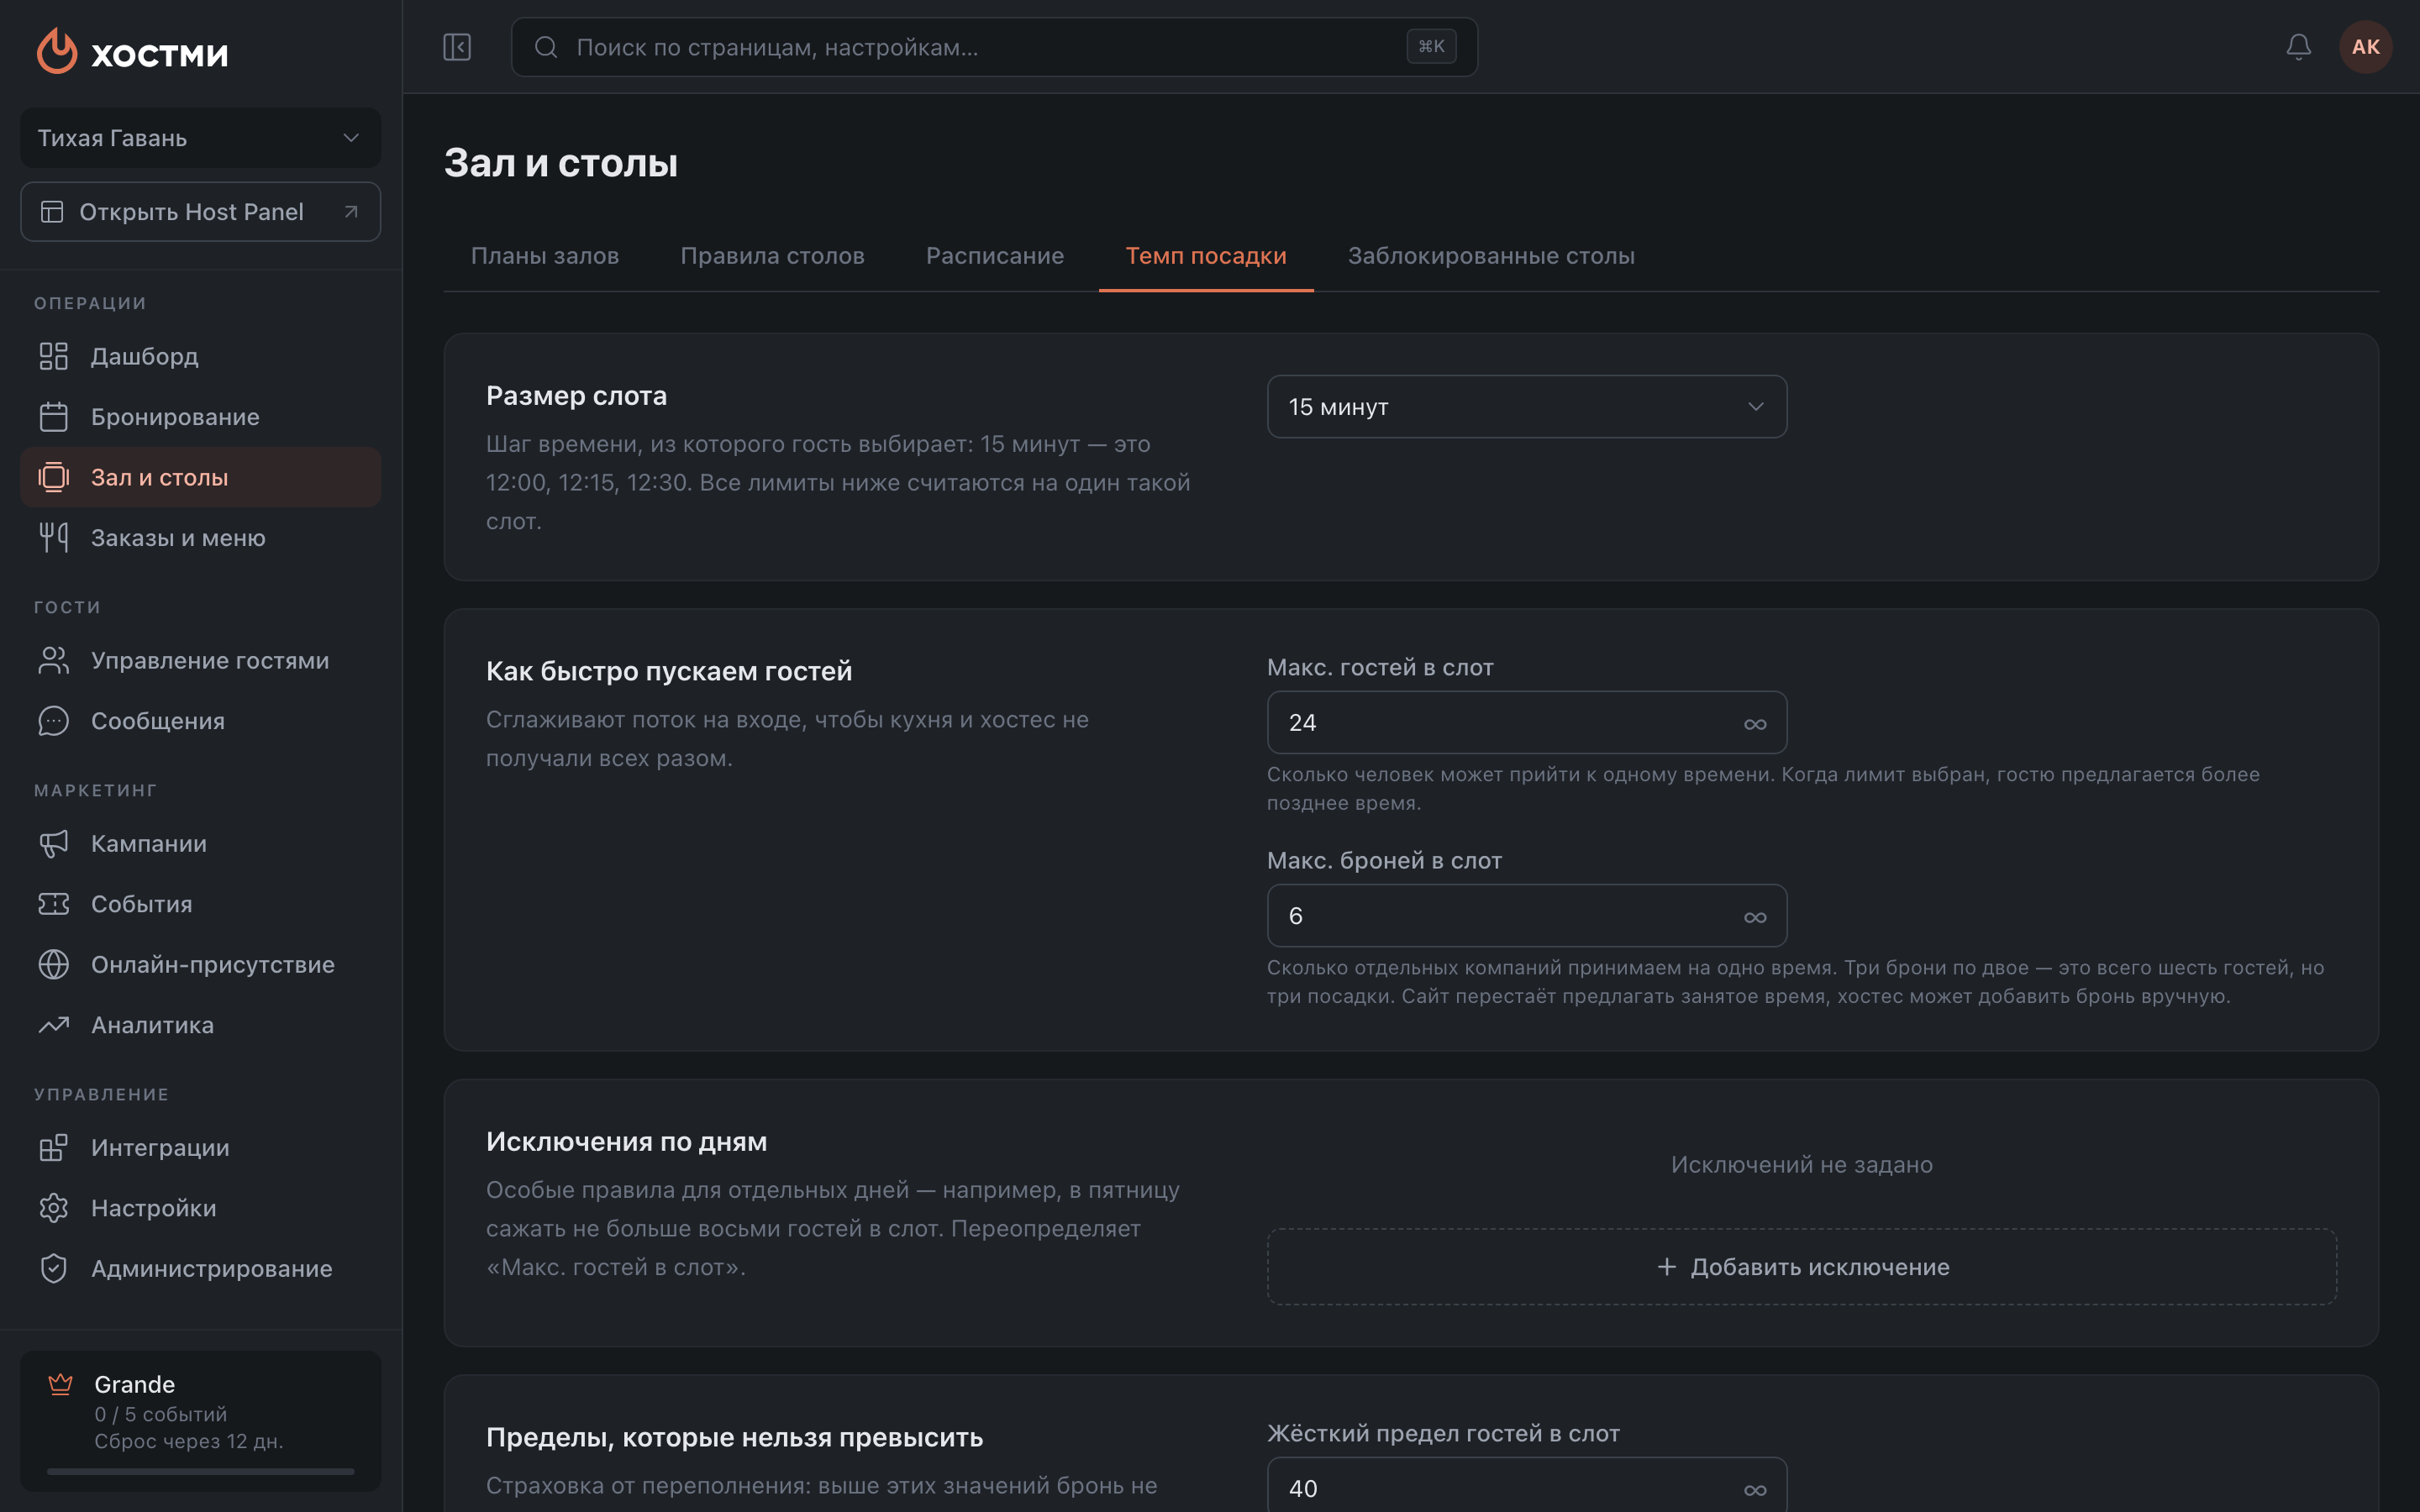
Task: Open the Тихая Гавань venue selector
Action: (200, 138)
